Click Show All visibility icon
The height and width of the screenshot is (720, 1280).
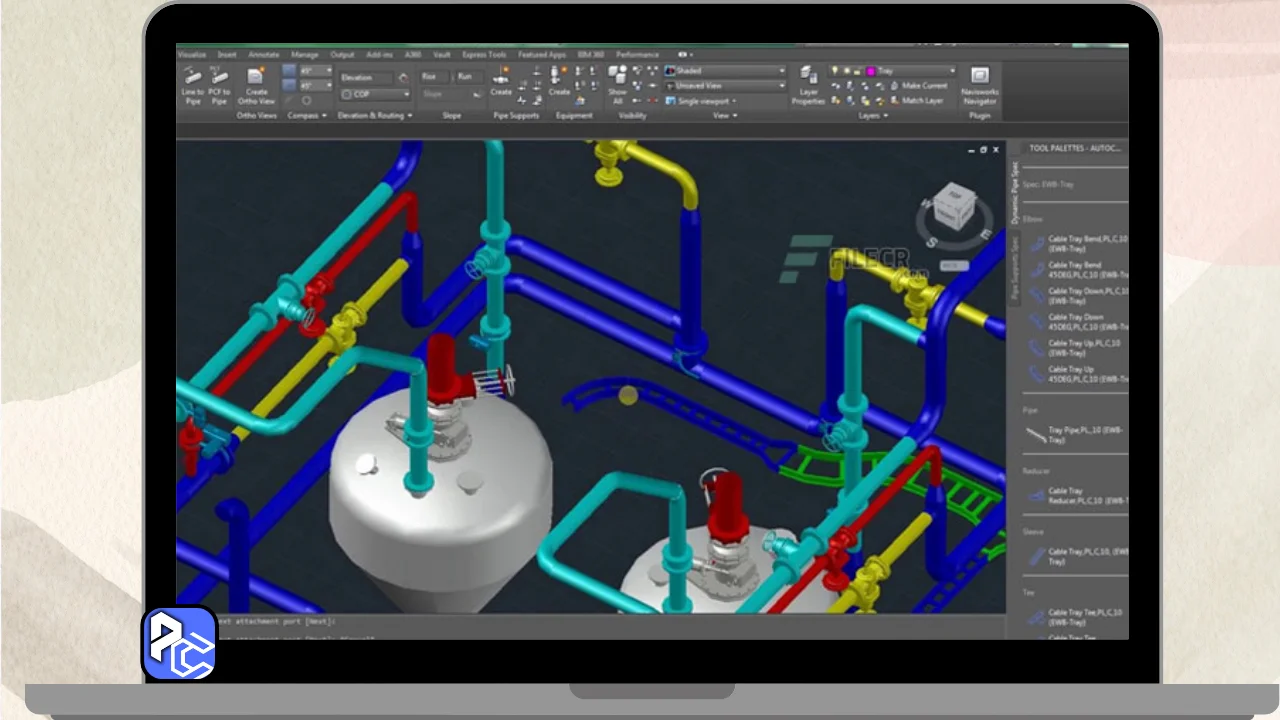click(618, 83)
